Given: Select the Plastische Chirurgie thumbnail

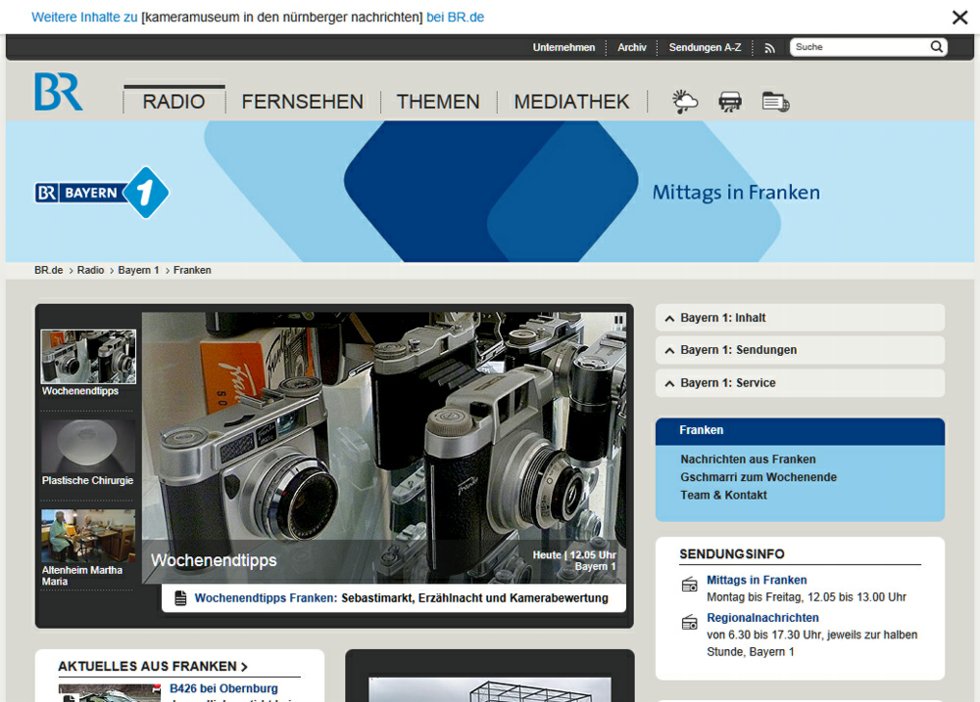Looking at the screenshot, I should pos(88,446).
